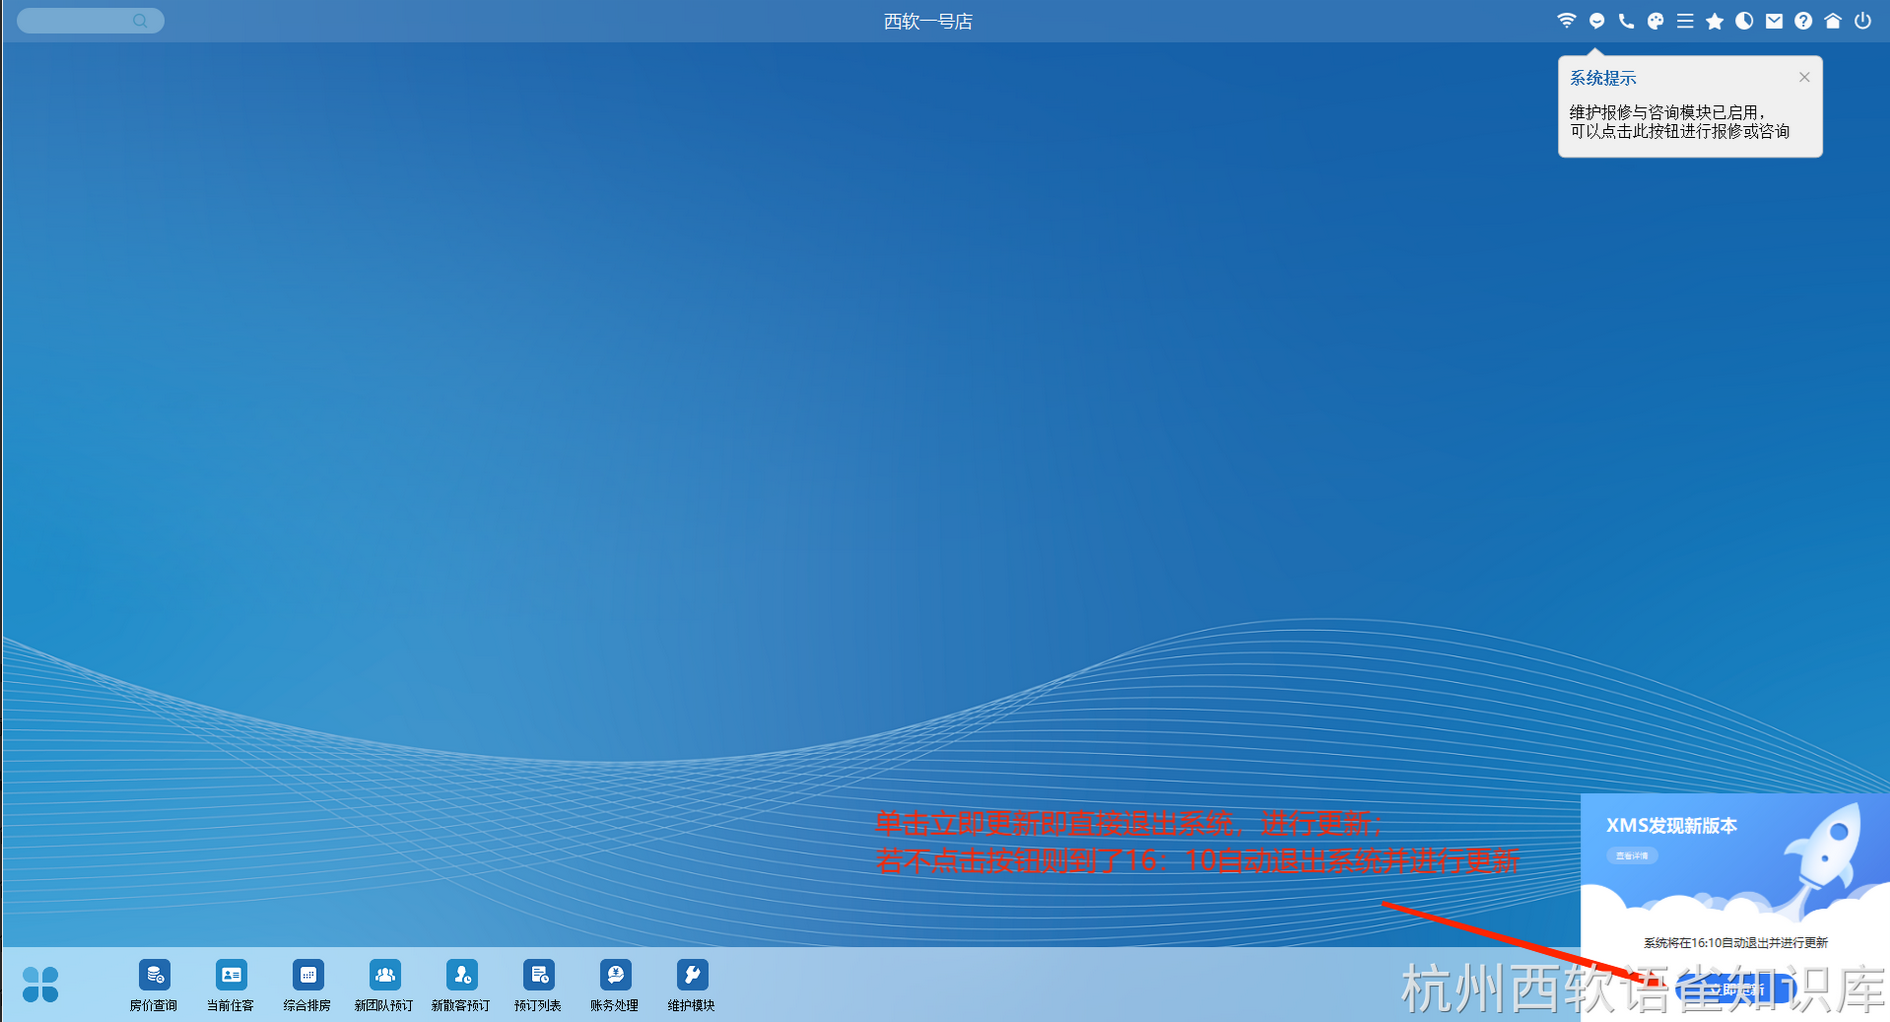Open 预订列表 reservation list
The image size is (1890, 1022).
[x=538, y=985]
